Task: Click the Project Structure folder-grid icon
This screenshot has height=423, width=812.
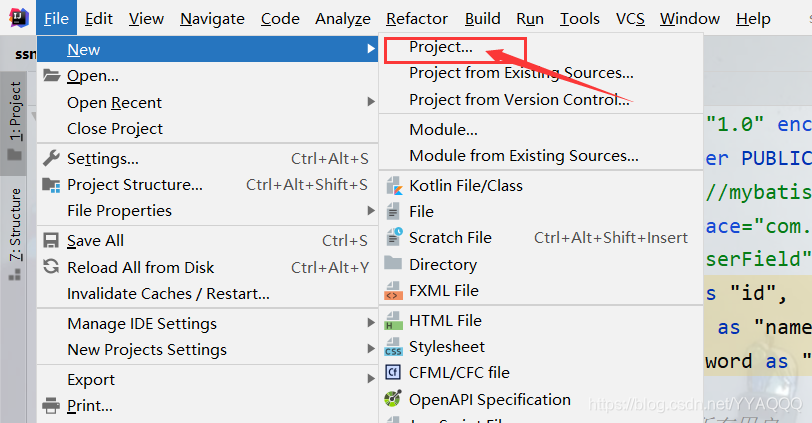Action: click(x=51, y=184)
